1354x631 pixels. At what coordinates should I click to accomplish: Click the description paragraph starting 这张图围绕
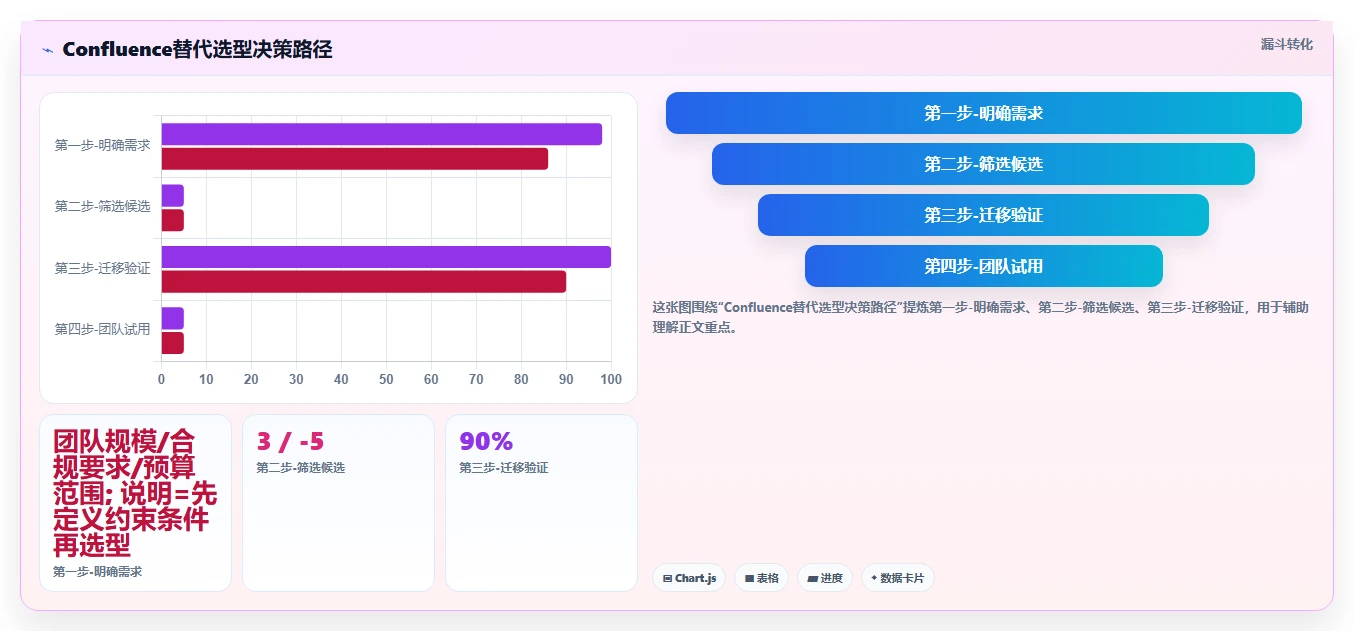click(980, 317)
